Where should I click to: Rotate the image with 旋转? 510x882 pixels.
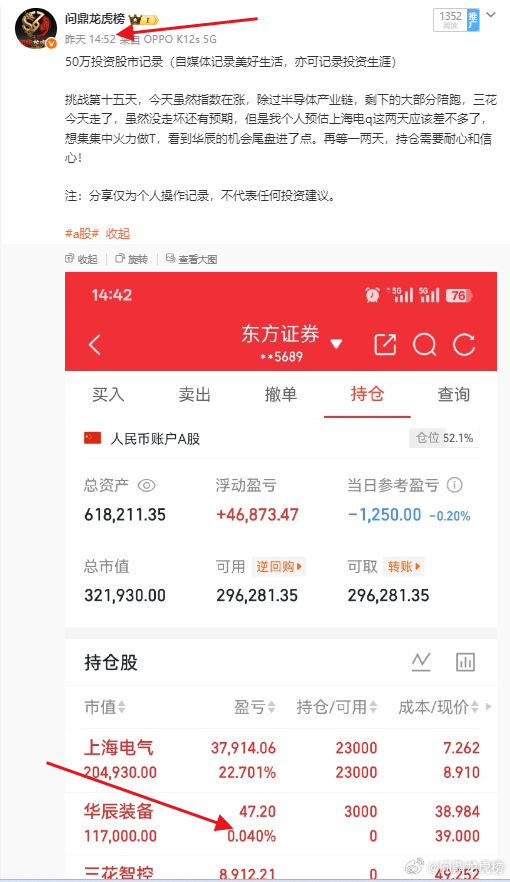coord(132,259)
